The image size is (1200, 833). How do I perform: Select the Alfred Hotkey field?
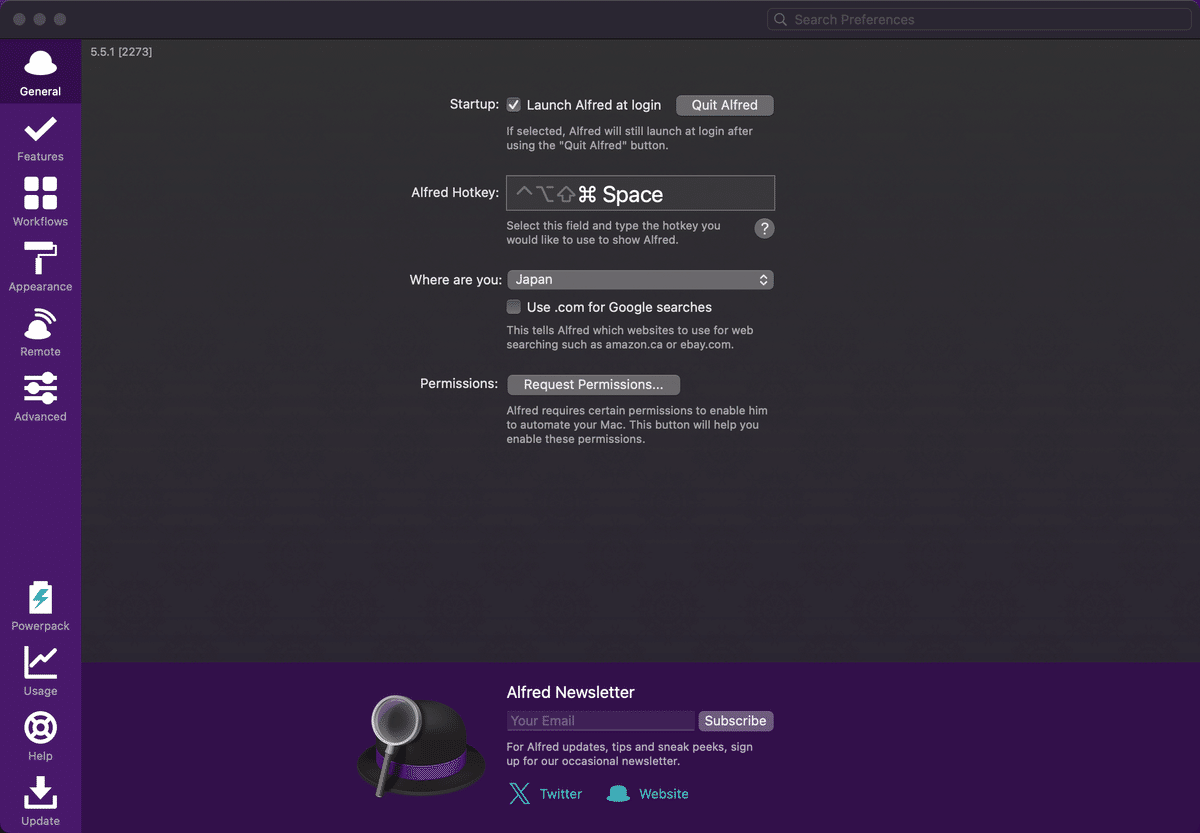coord(640,193)
